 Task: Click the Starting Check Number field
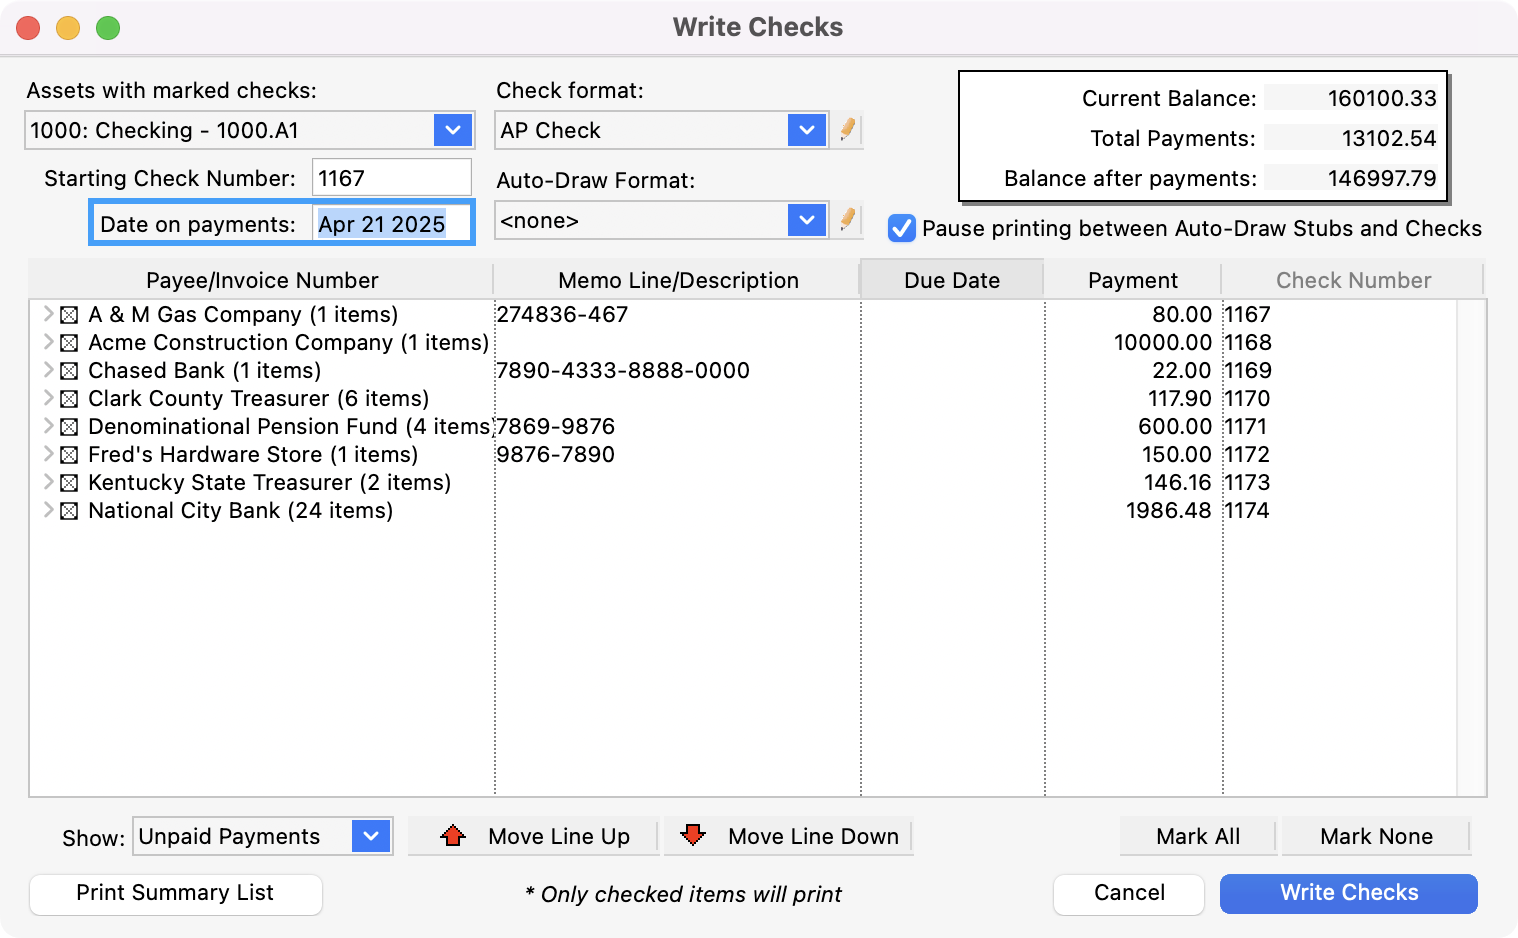(390, 178)
